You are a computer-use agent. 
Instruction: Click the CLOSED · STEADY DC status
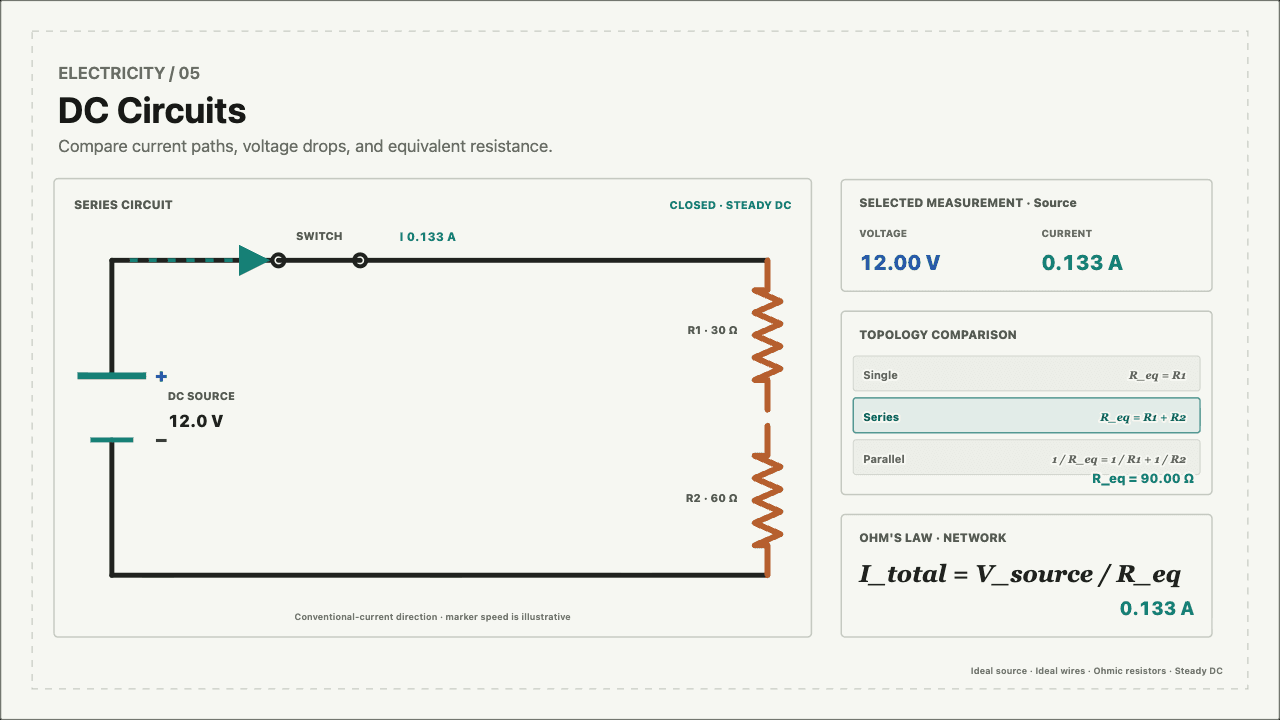tap(730, 205)
